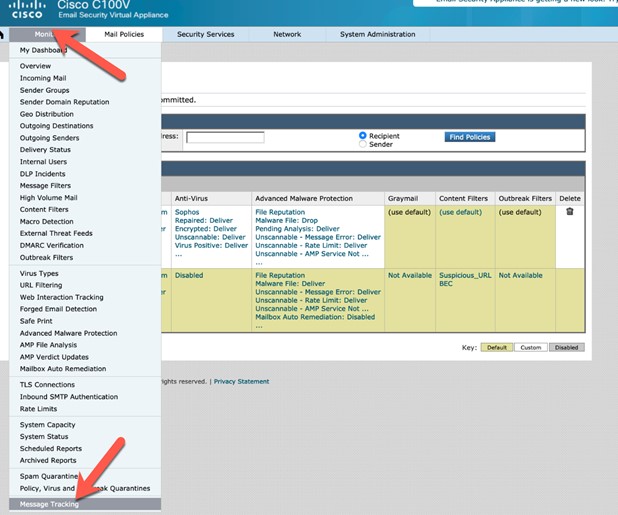Click Malware File: Drop text
Viewport: 618px width, 515px height.
287,220
